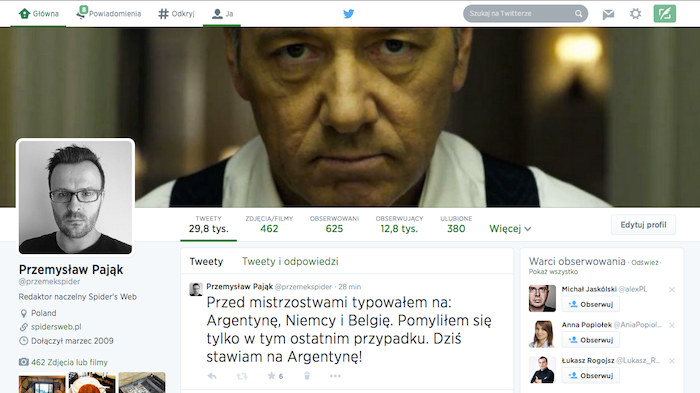Open the Odkryj discover tab

176,14
